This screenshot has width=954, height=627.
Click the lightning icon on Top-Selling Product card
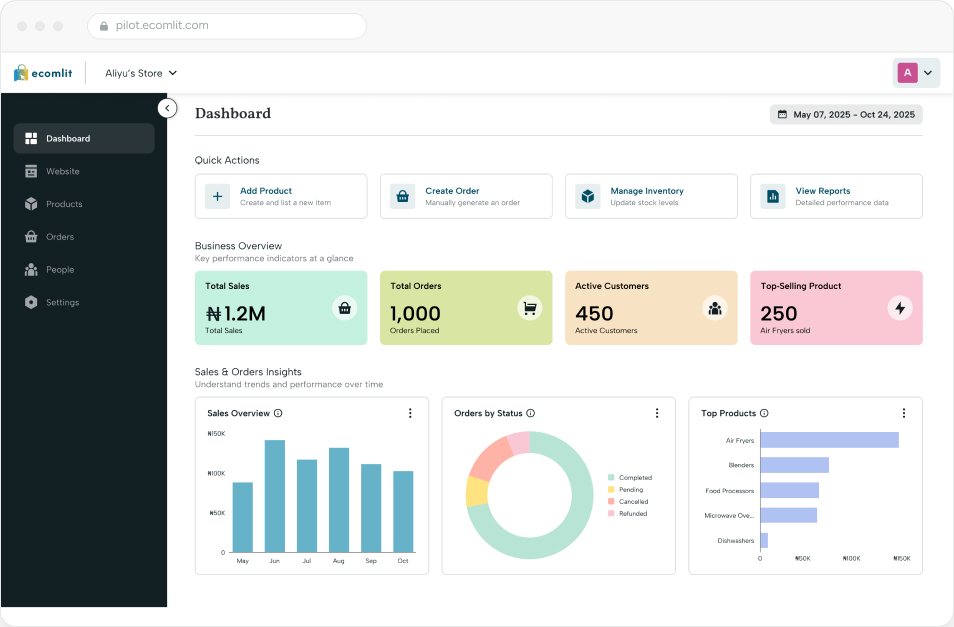tap(900, 308)
